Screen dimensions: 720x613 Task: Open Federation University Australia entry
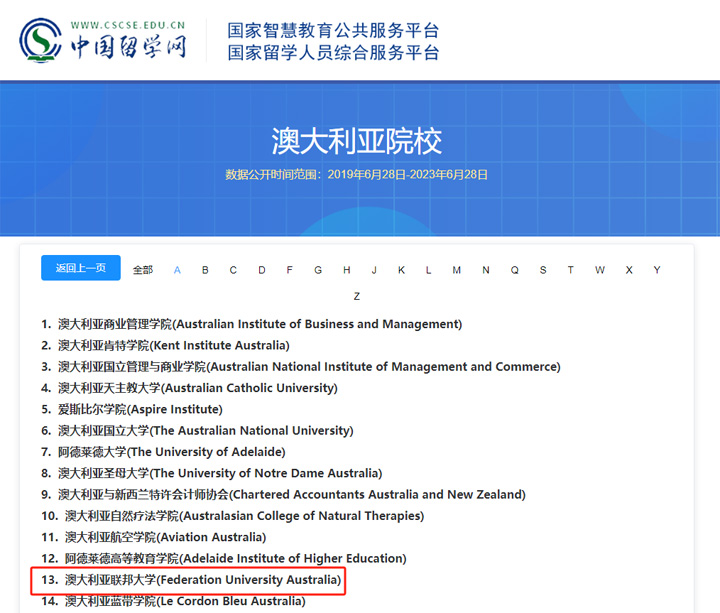(x=191, y=580)
